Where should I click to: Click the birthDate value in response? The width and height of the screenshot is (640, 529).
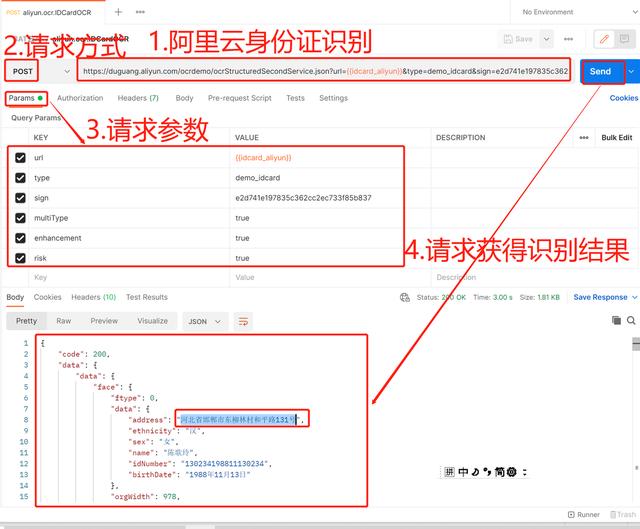click(218, 475)
